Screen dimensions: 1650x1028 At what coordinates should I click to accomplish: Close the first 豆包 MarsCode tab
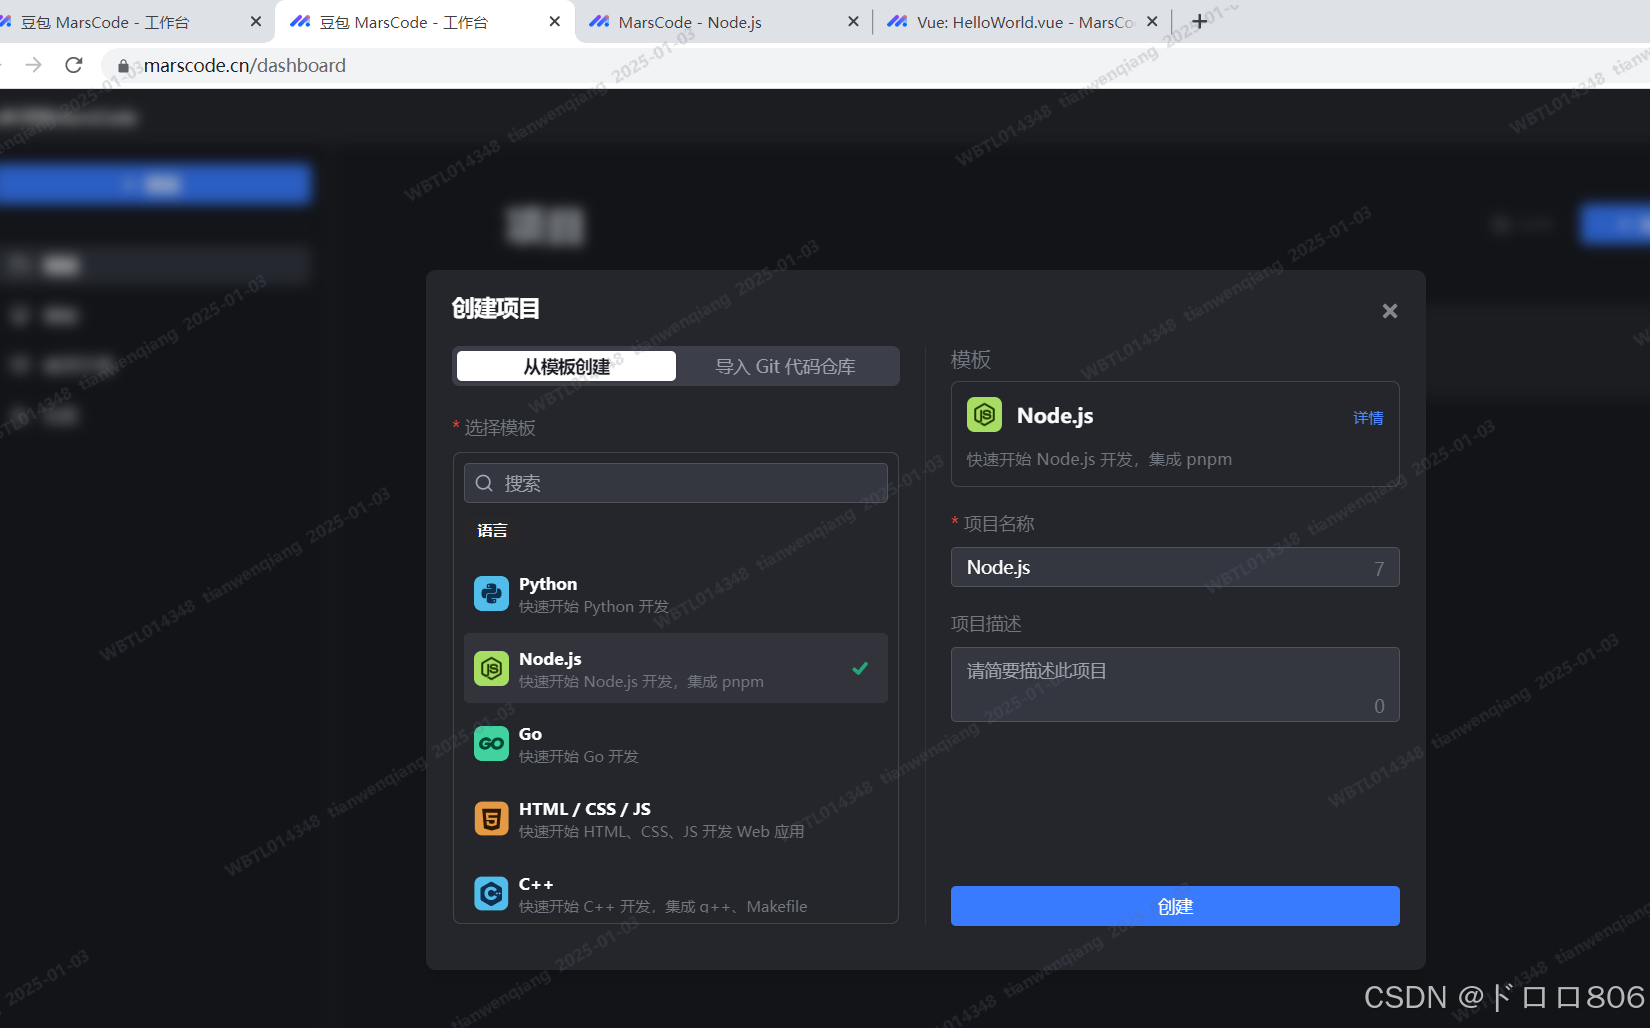click(x=256, y=21)
